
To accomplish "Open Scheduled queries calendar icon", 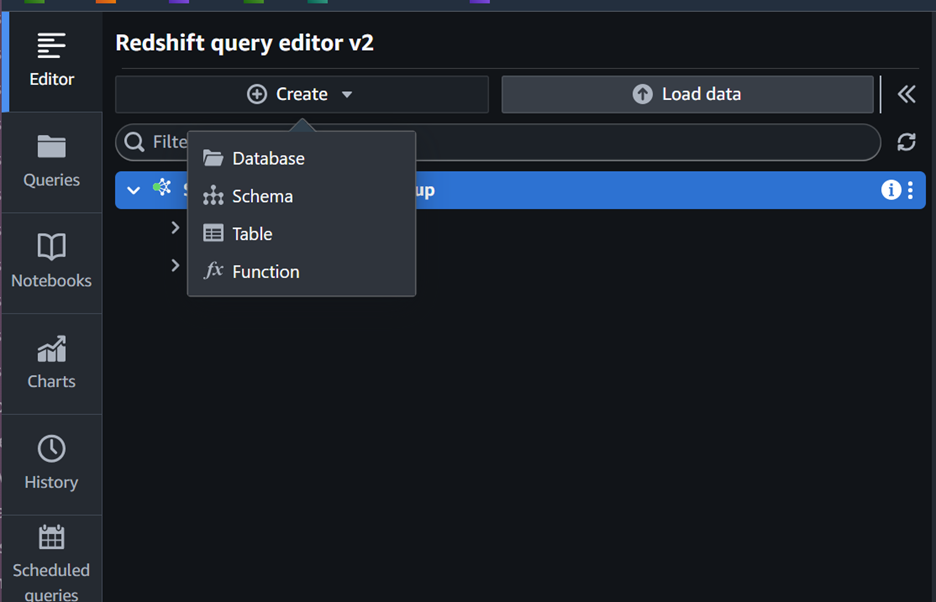I will (51, 538).
